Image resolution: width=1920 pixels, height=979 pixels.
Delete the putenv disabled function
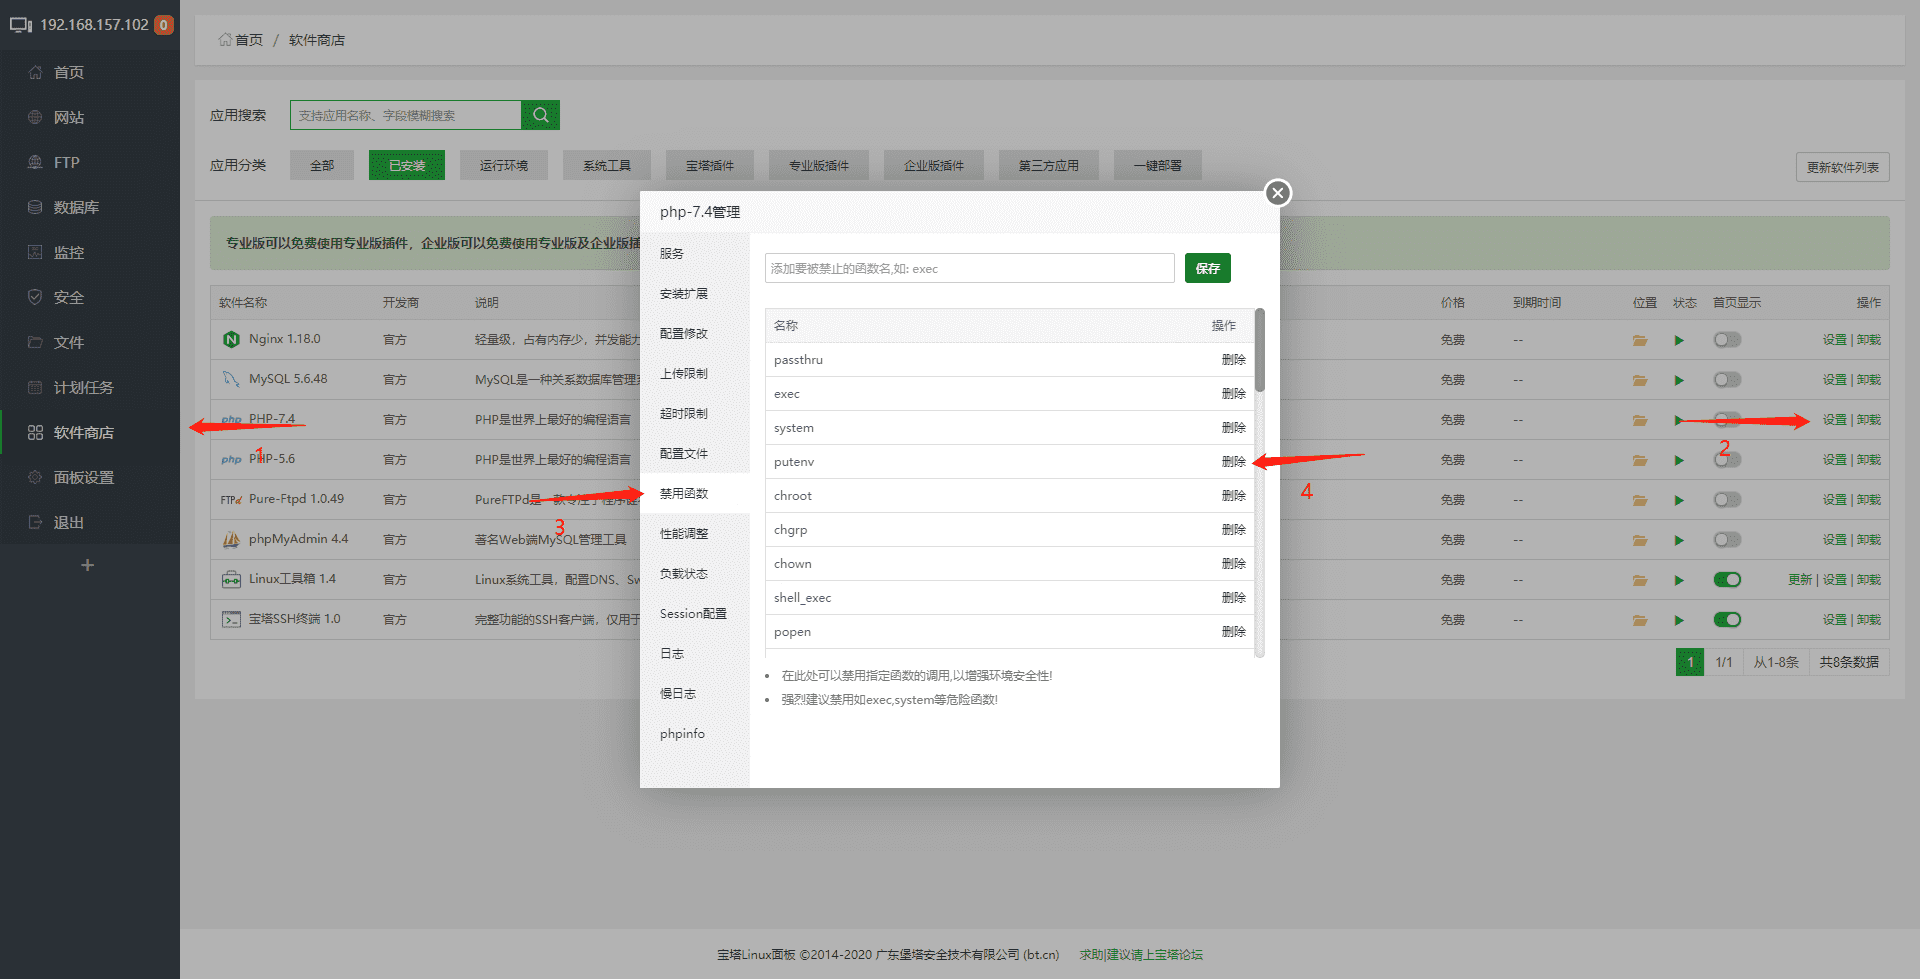[x=1234, y=462]
